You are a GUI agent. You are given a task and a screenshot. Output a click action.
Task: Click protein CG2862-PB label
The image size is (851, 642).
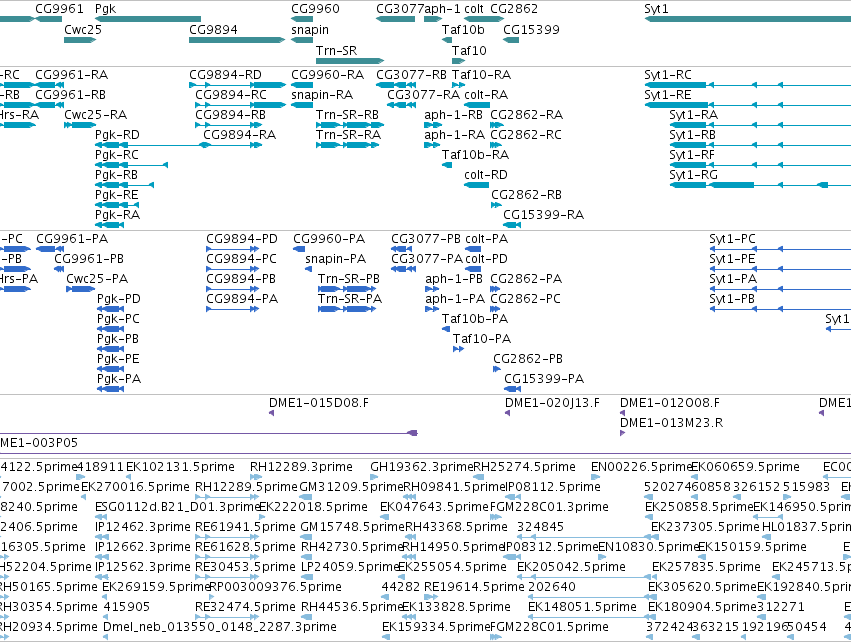coord(528,359)
